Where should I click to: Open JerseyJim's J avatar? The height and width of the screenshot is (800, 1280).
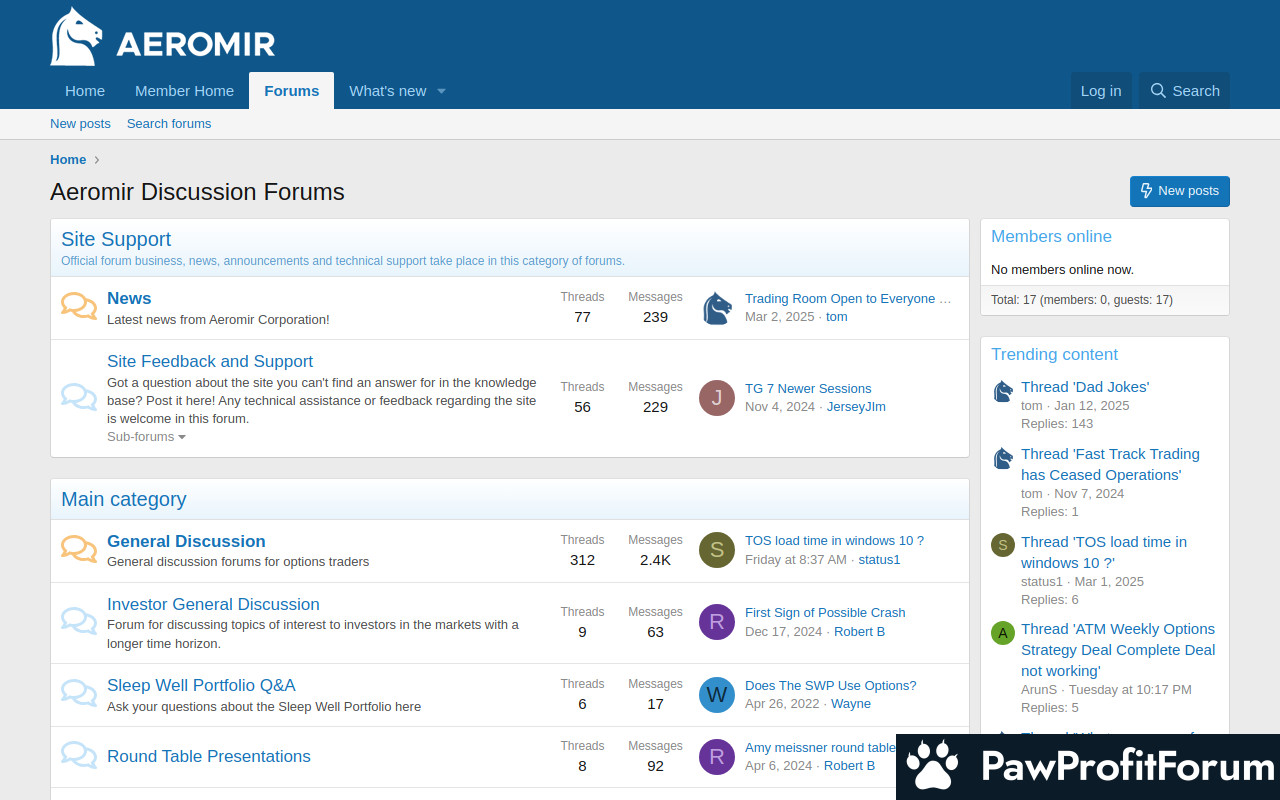click(717, 398)
